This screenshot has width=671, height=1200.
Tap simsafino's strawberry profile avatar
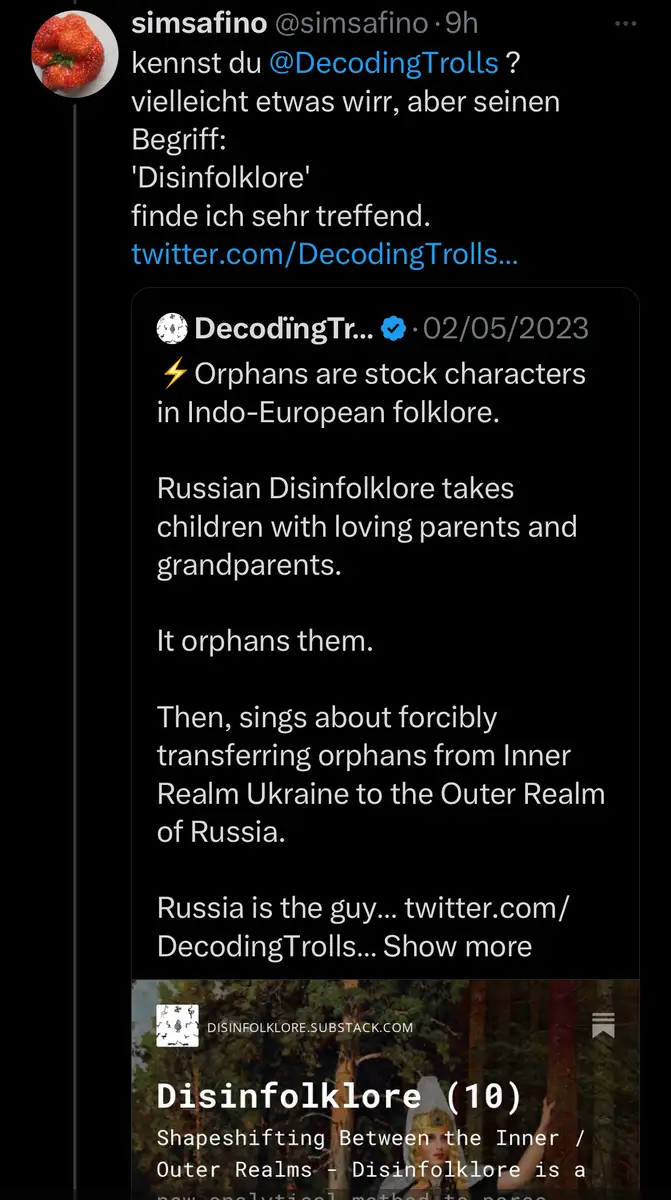coord(75,54)
